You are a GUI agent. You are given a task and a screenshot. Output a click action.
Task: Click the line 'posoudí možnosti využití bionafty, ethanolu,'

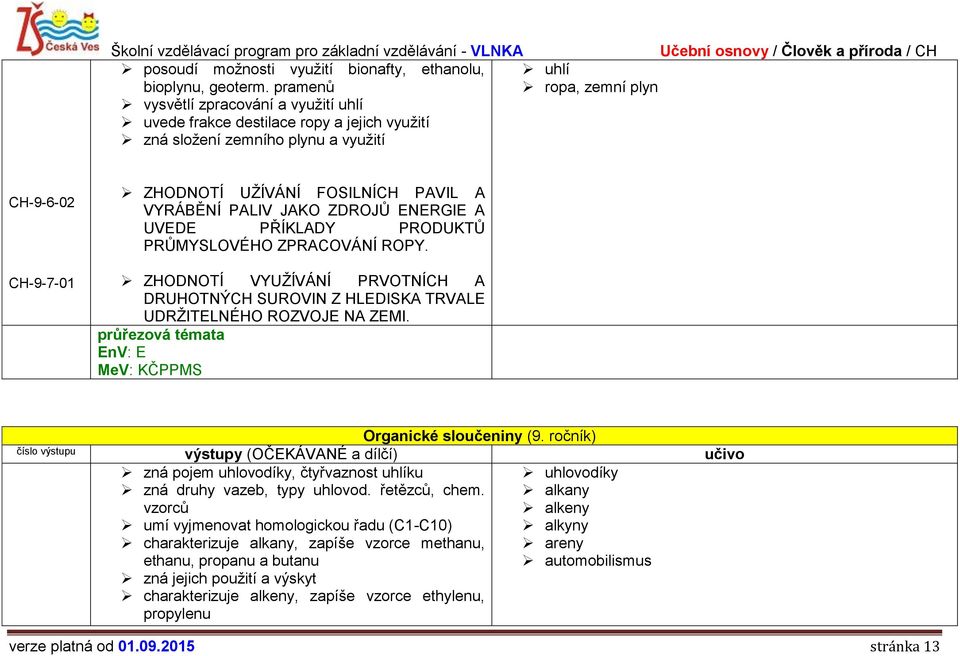[x=313, y=69]
